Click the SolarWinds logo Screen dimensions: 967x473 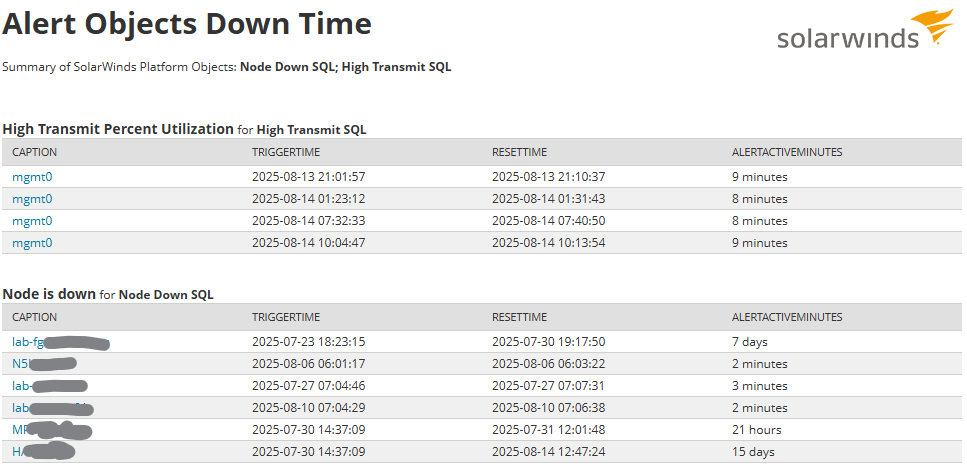[865, 29]
